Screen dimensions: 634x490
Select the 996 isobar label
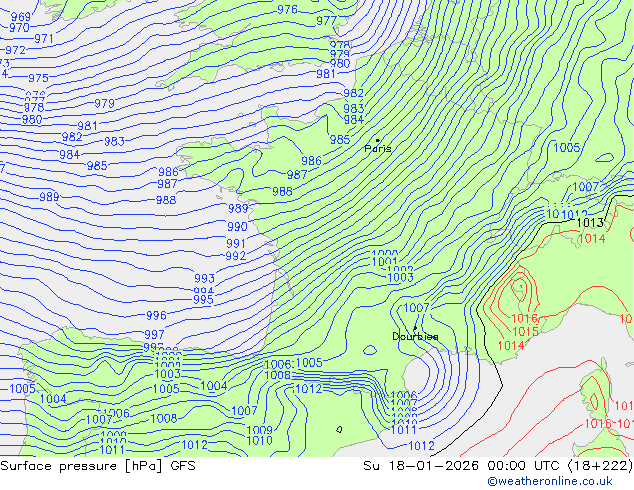point(156,315)
